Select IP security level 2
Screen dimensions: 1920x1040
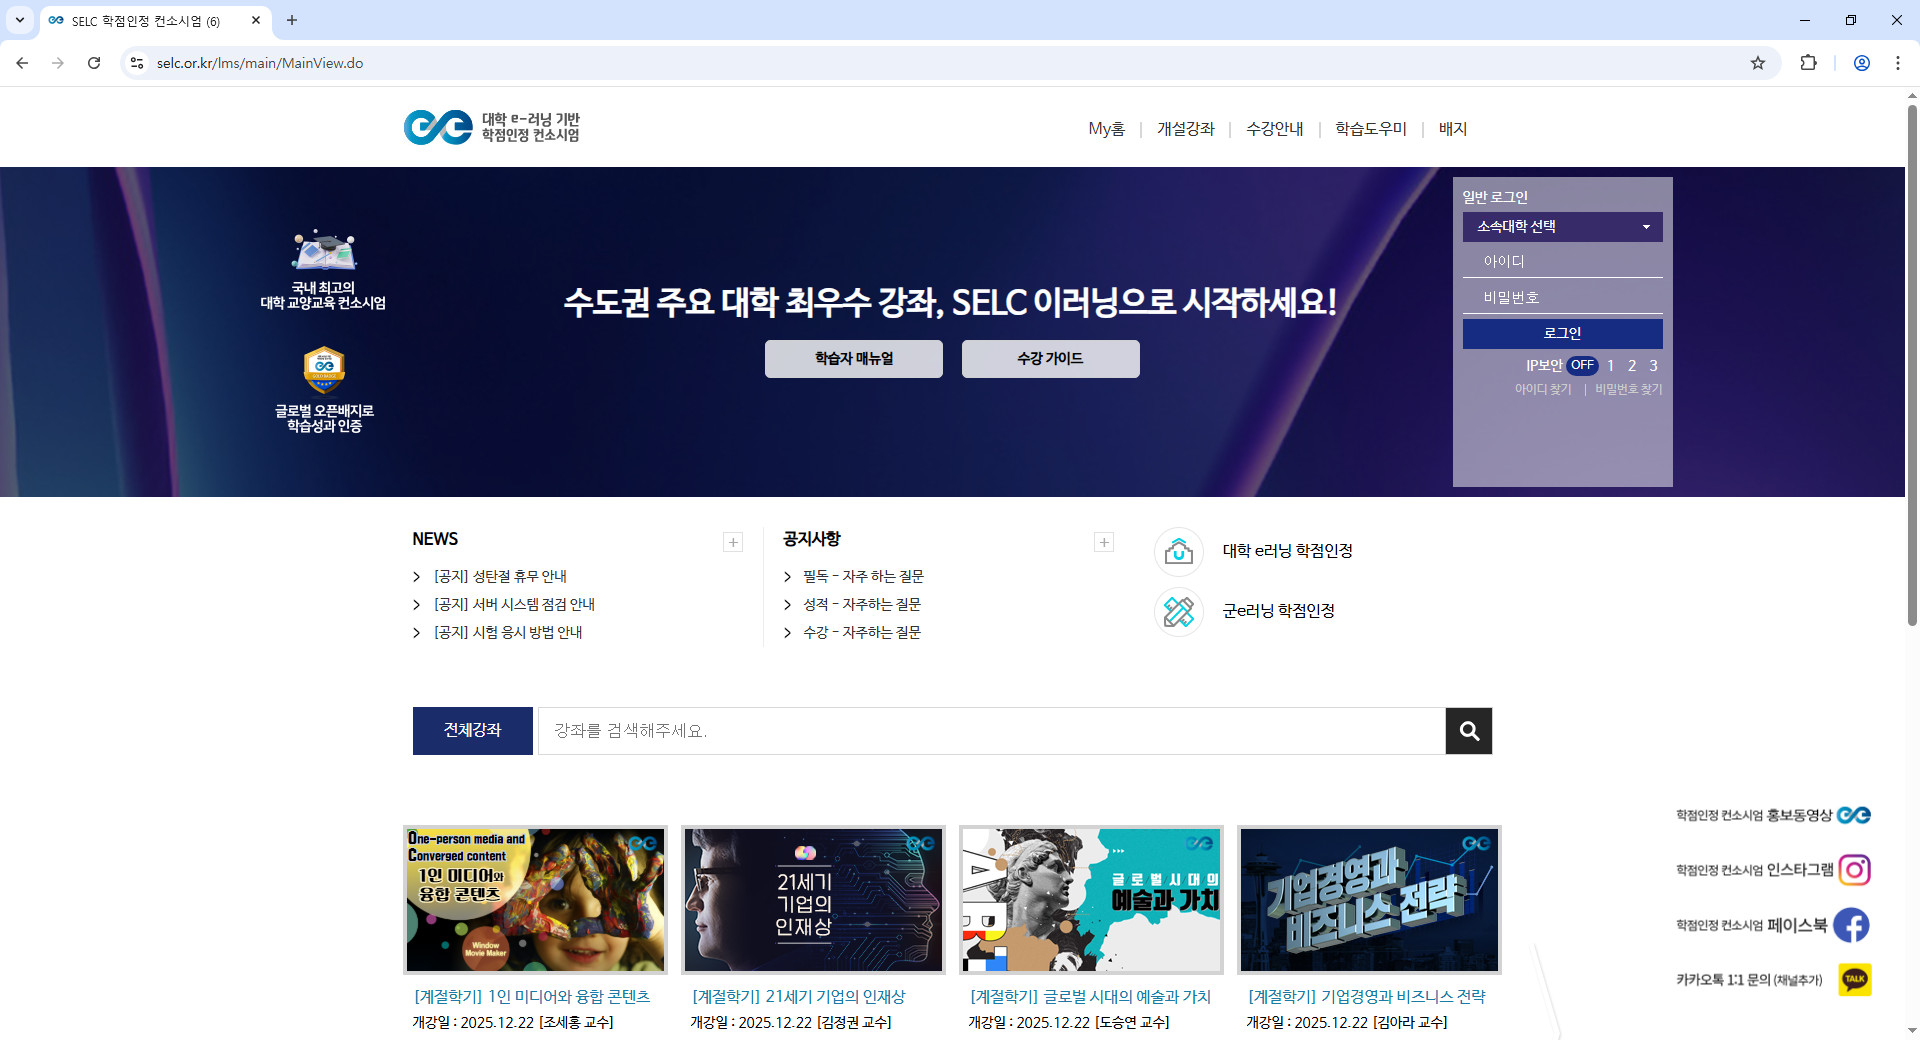[x=1632, y=366]
